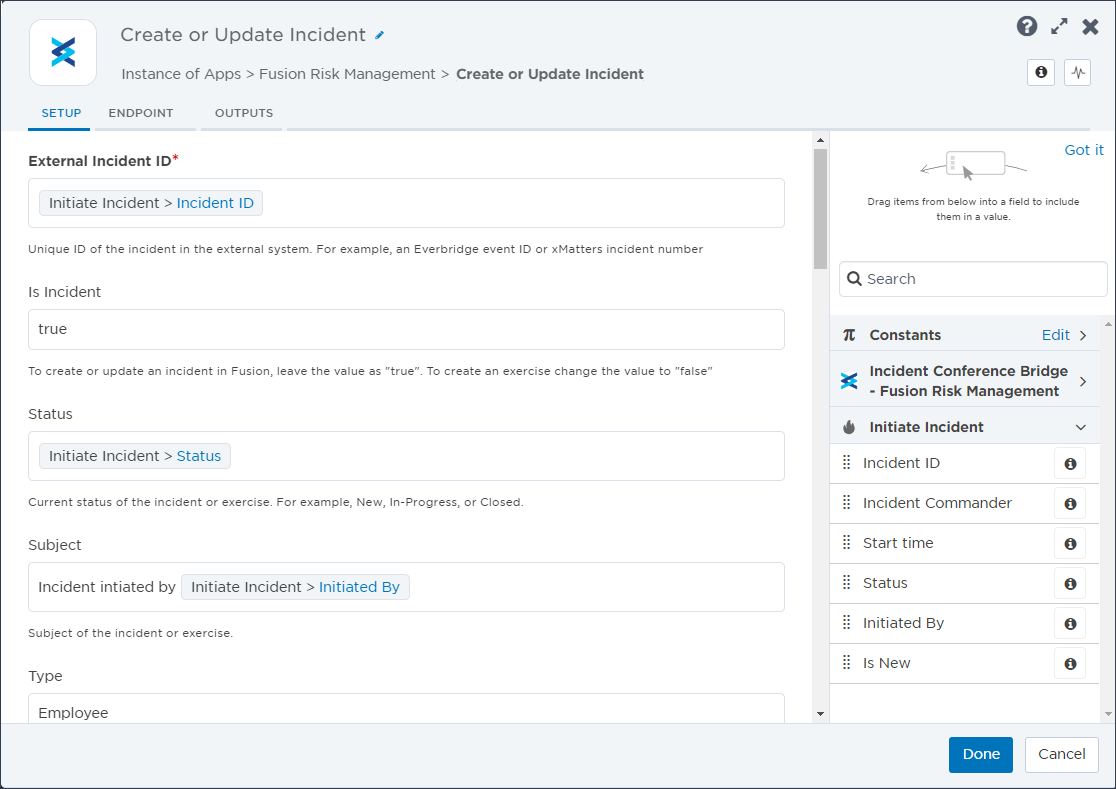Expand dialog to full screen

point(1059,26)
